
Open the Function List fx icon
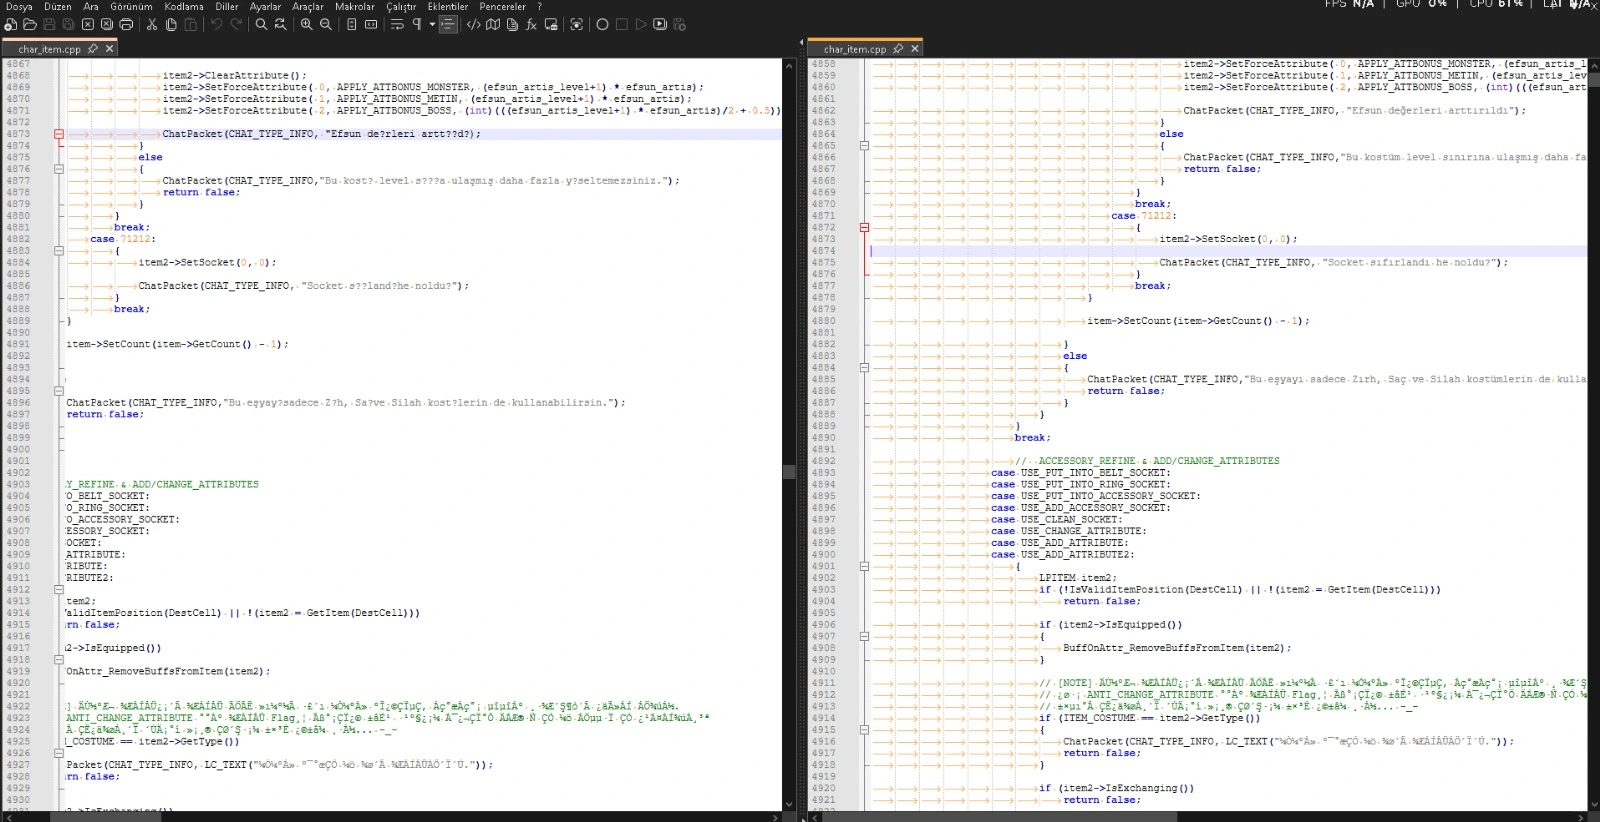[x=531, y=24]
